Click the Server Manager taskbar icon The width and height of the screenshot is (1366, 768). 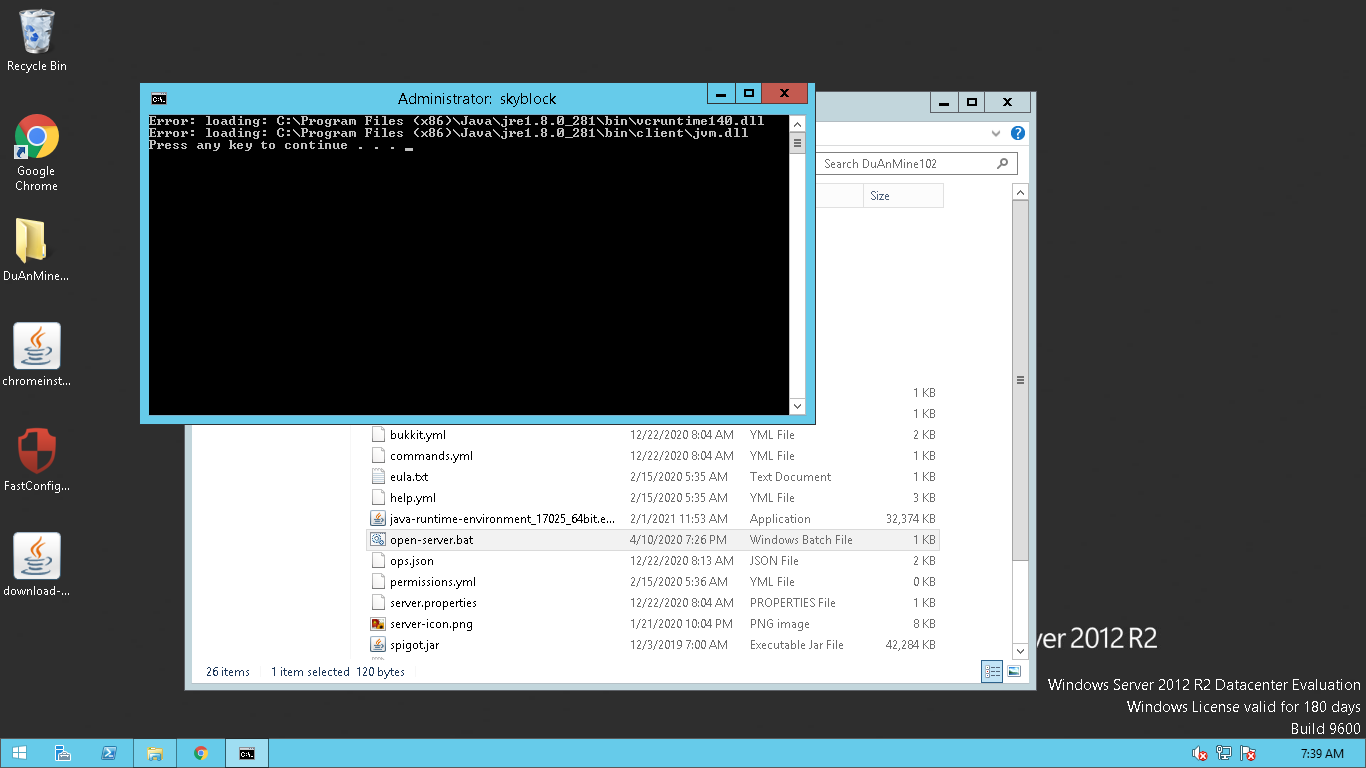tap(62, 753)
